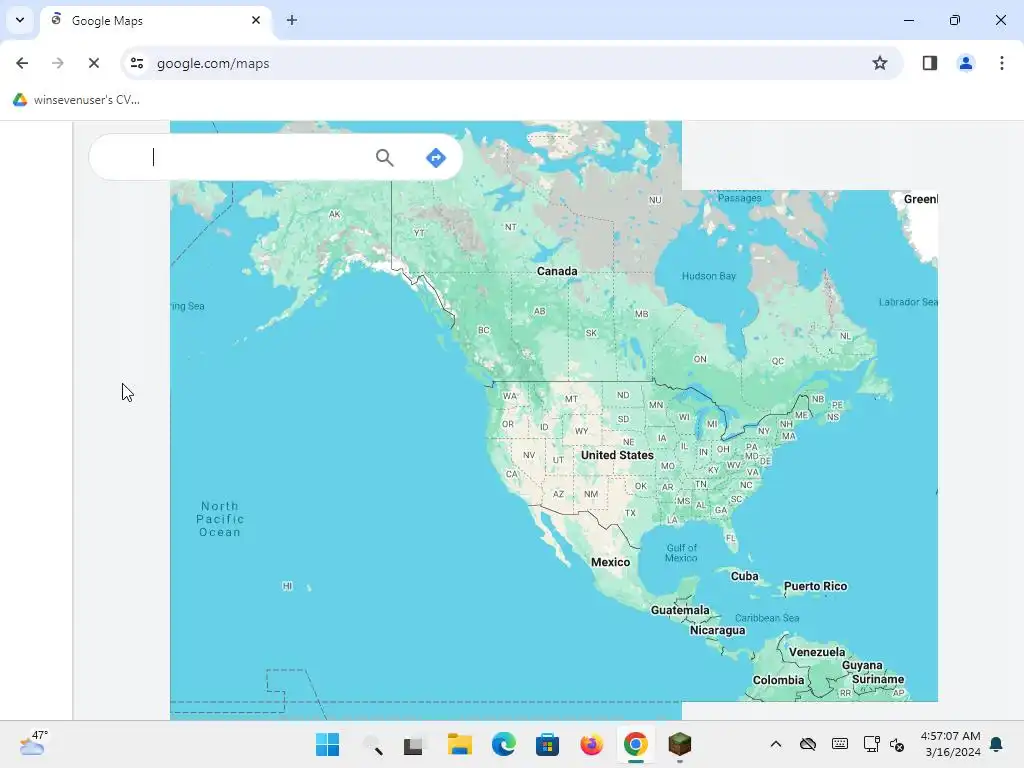The height and width of the screenshot is (768, 1024).
Task: Open the Chrome profile menu
Action: click(x=966, y=63)
